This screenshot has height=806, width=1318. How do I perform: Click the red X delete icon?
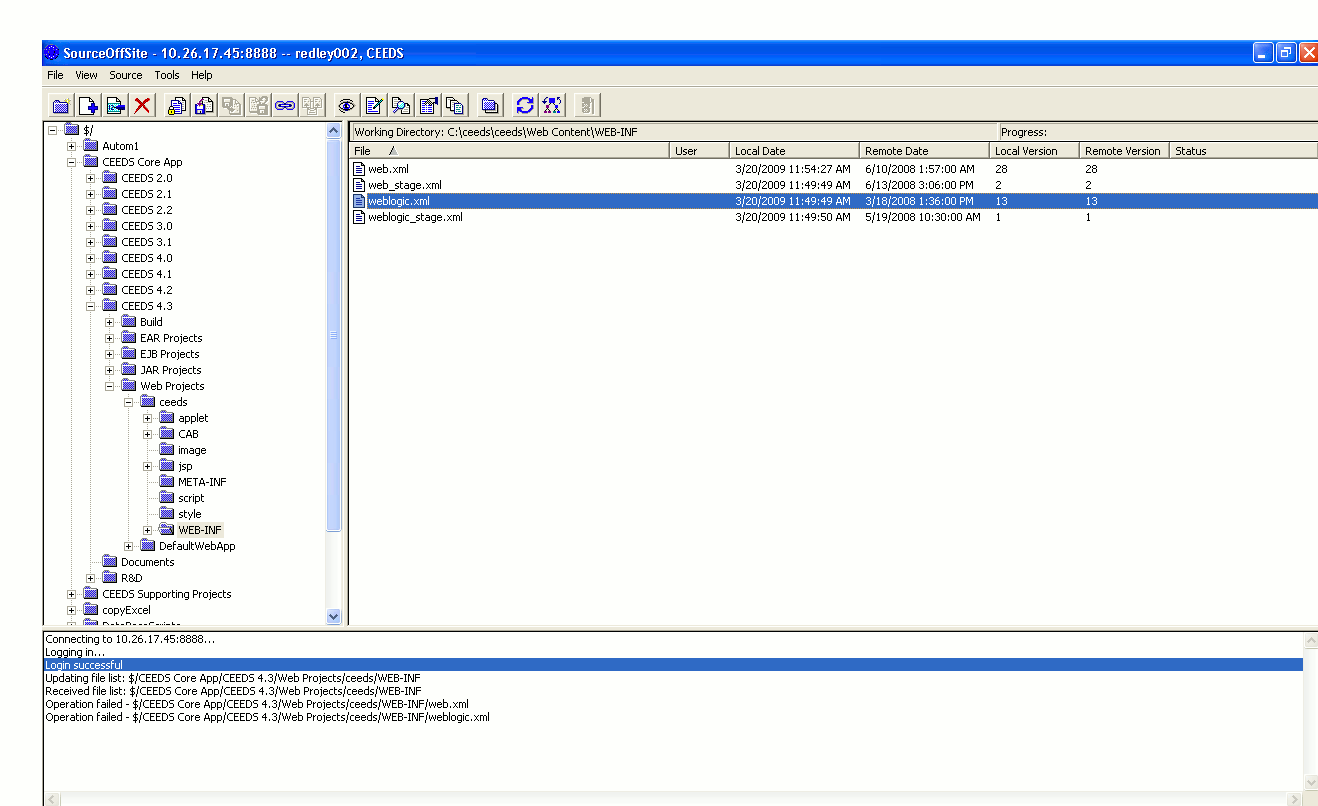(x=143, y=105)
